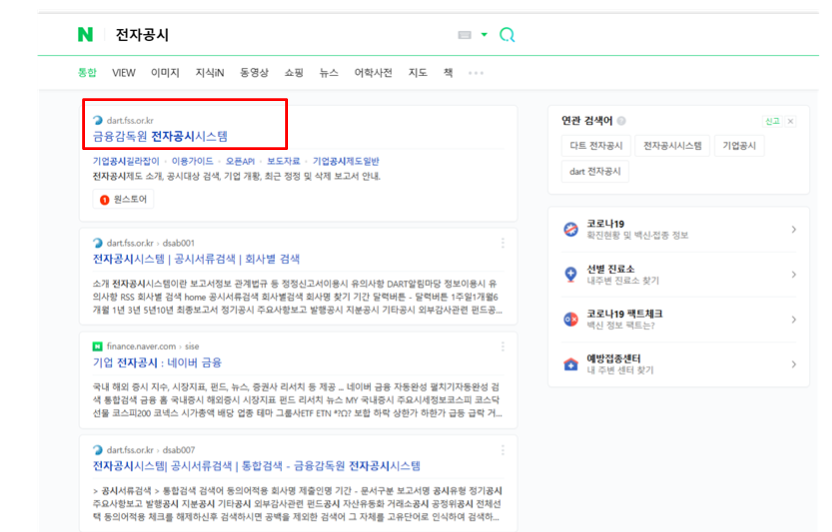Image resolution: width=832 pixels, height=532 pixels.
Task: Click the red 원스토어 icon
Action: [105, 200]
